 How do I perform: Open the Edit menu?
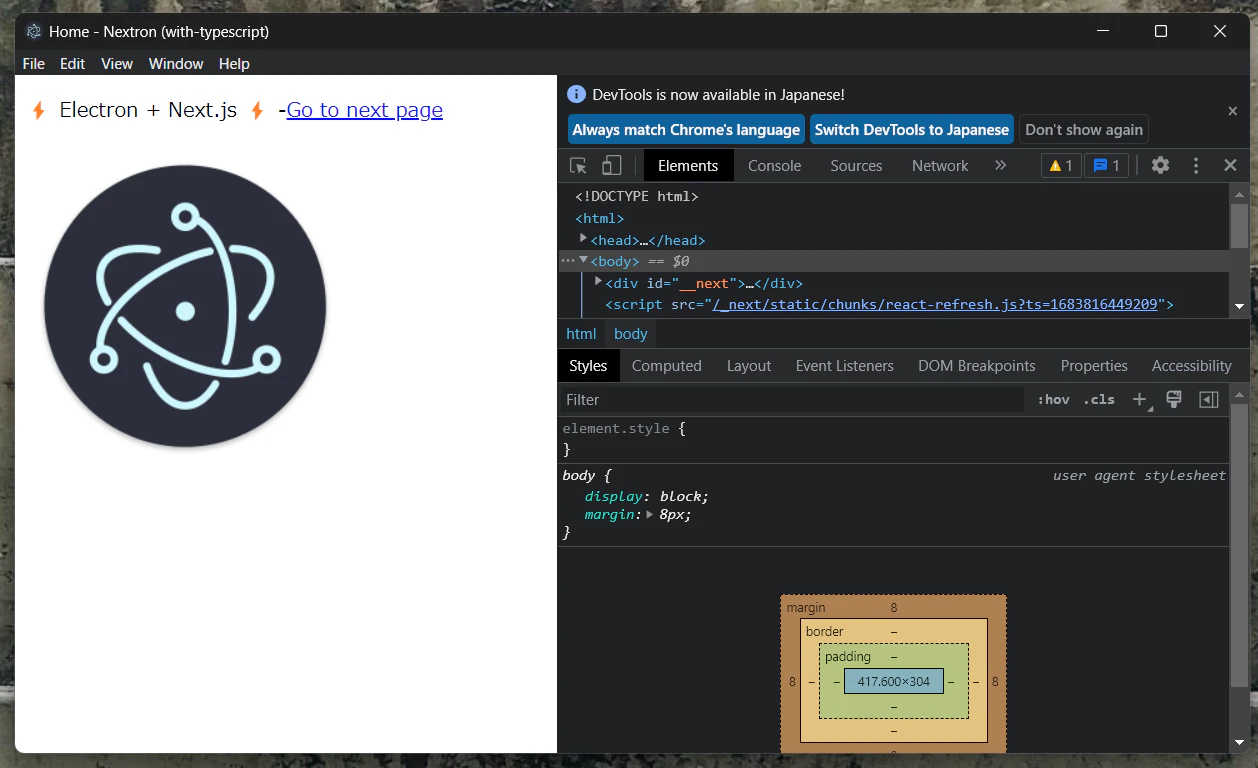click(x=72, y=64)
